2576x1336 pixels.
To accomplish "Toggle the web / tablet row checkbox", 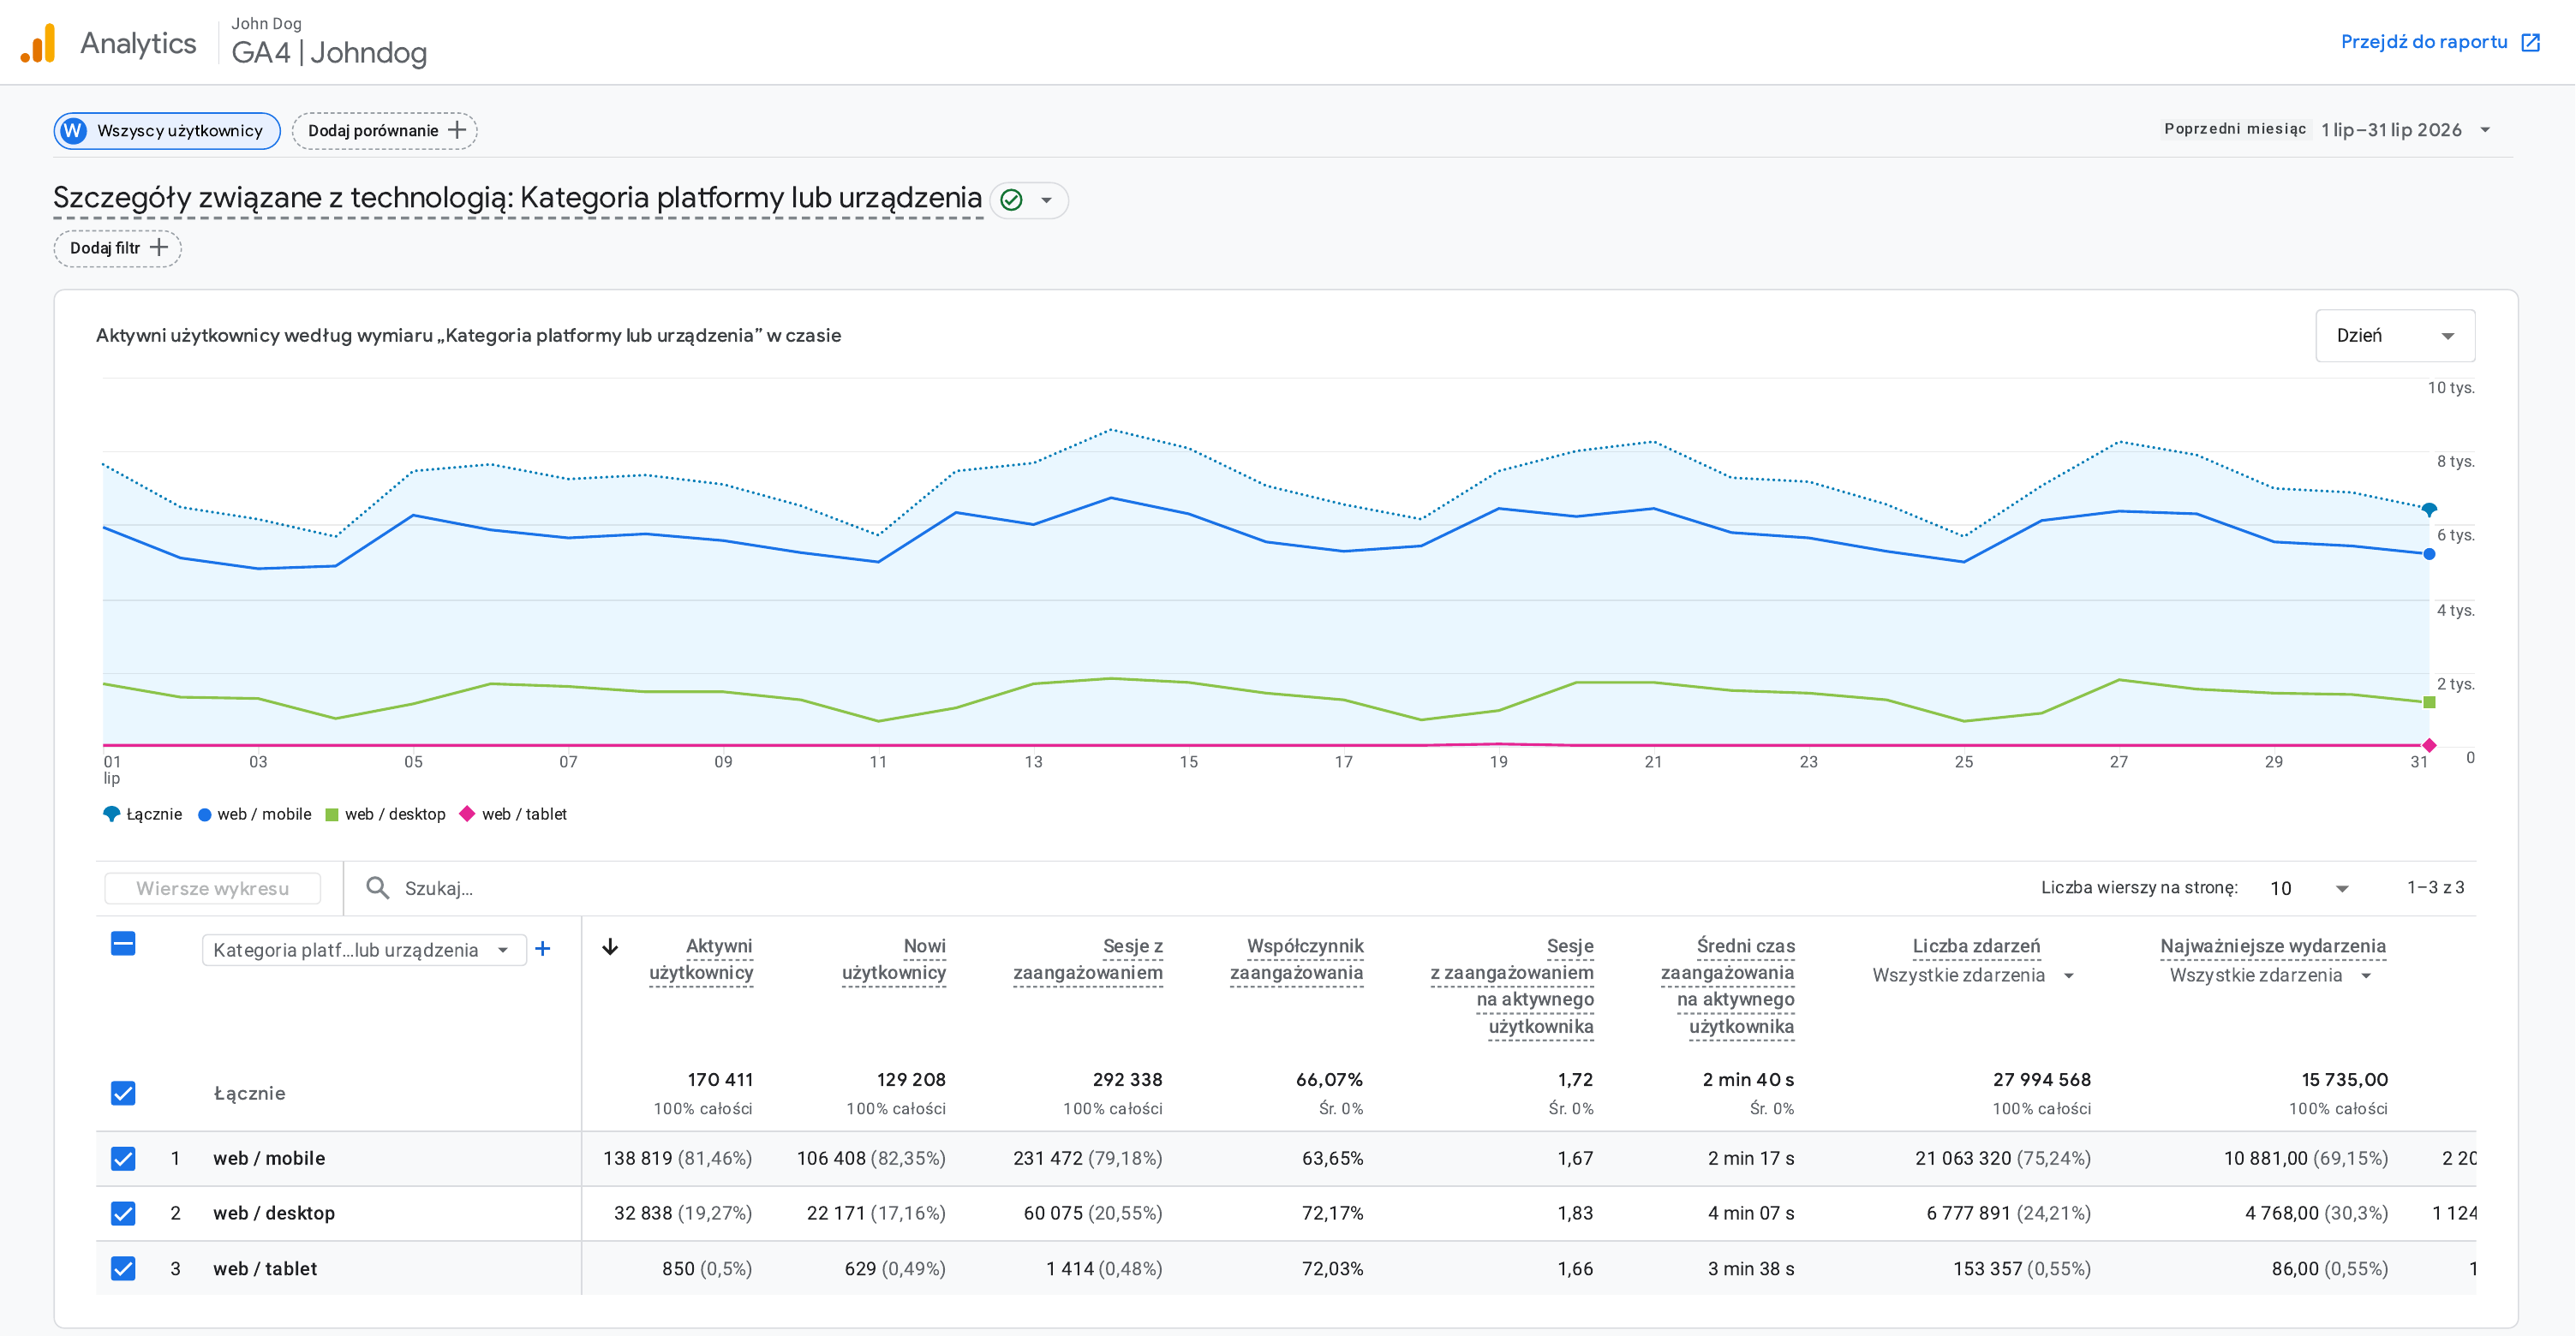I will pyautogui.click(x=123, y=1268).
